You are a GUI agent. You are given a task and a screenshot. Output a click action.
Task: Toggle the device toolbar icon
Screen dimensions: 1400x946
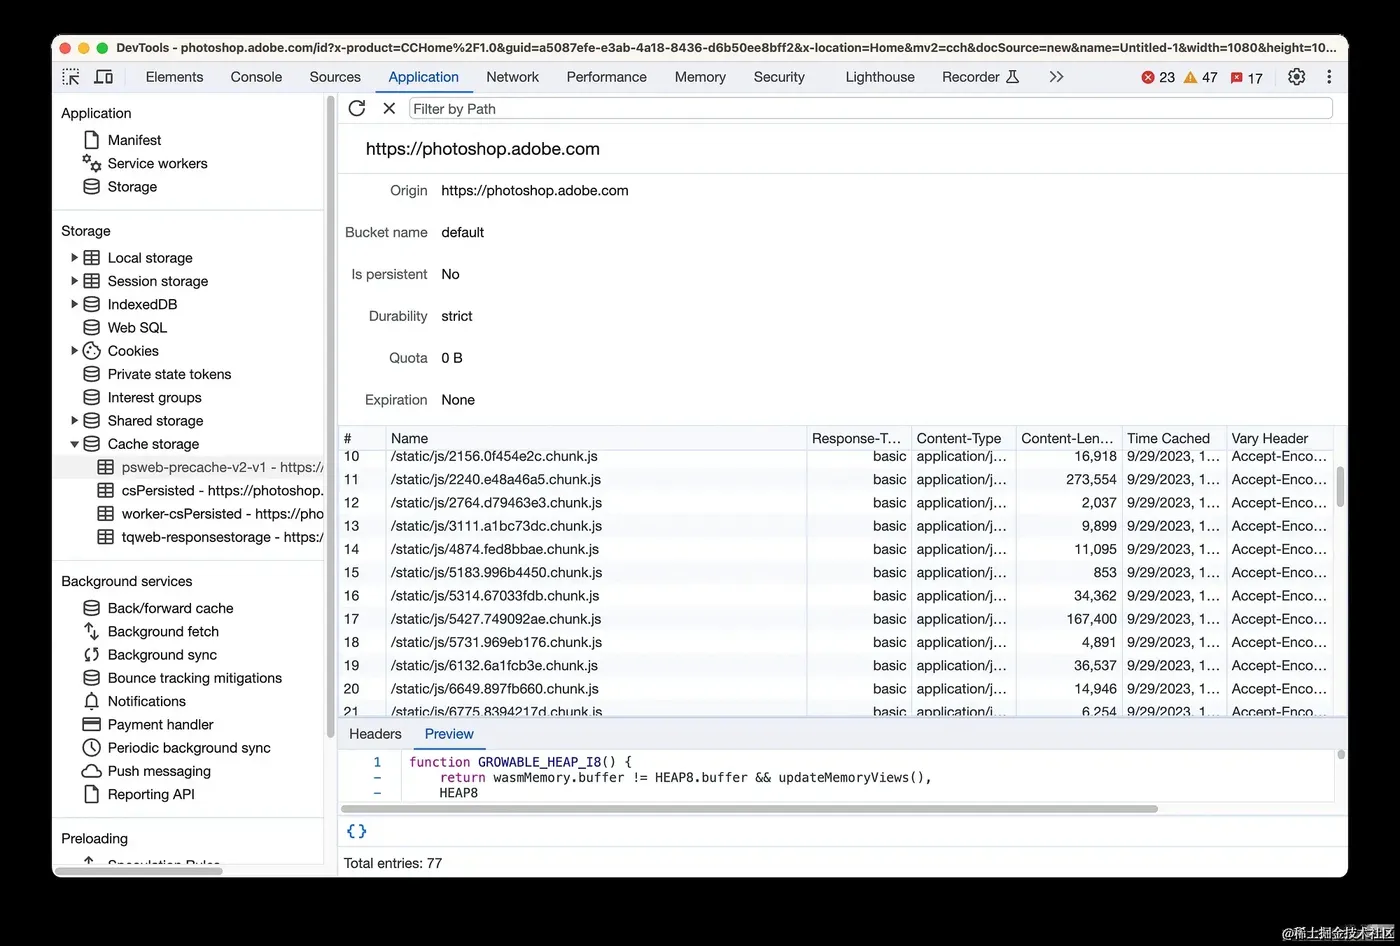point(103,77)
